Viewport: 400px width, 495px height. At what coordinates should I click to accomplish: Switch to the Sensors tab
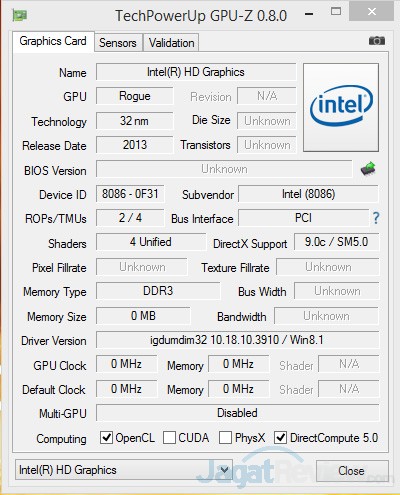pyautogui.click(x=118, y=43)
